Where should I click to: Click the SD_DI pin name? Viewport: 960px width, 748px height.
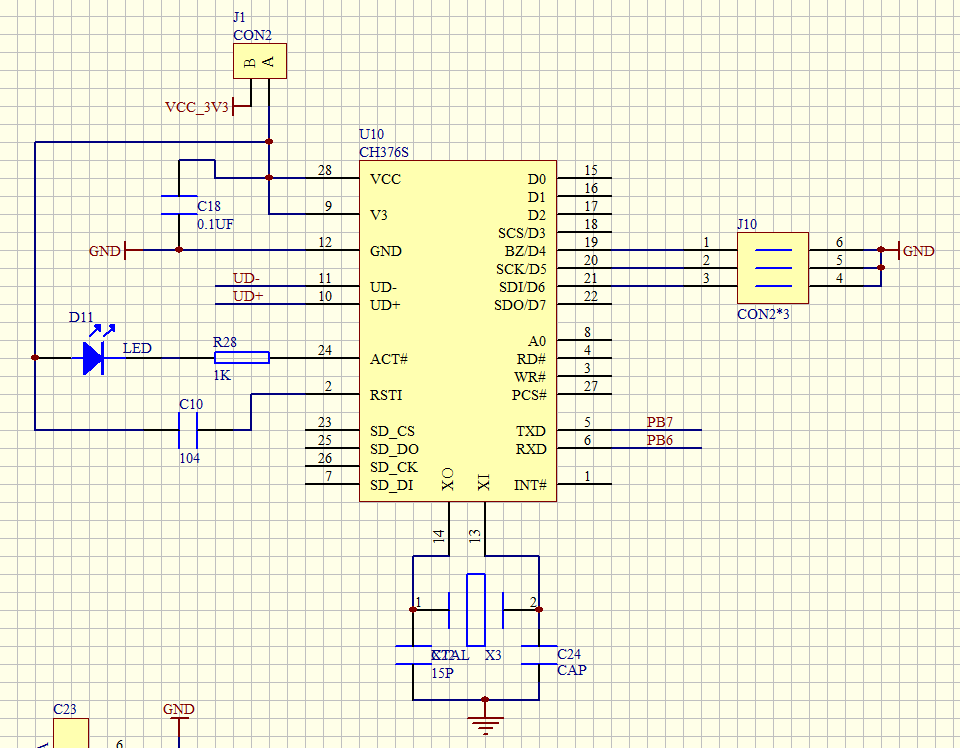pos(391,485)
